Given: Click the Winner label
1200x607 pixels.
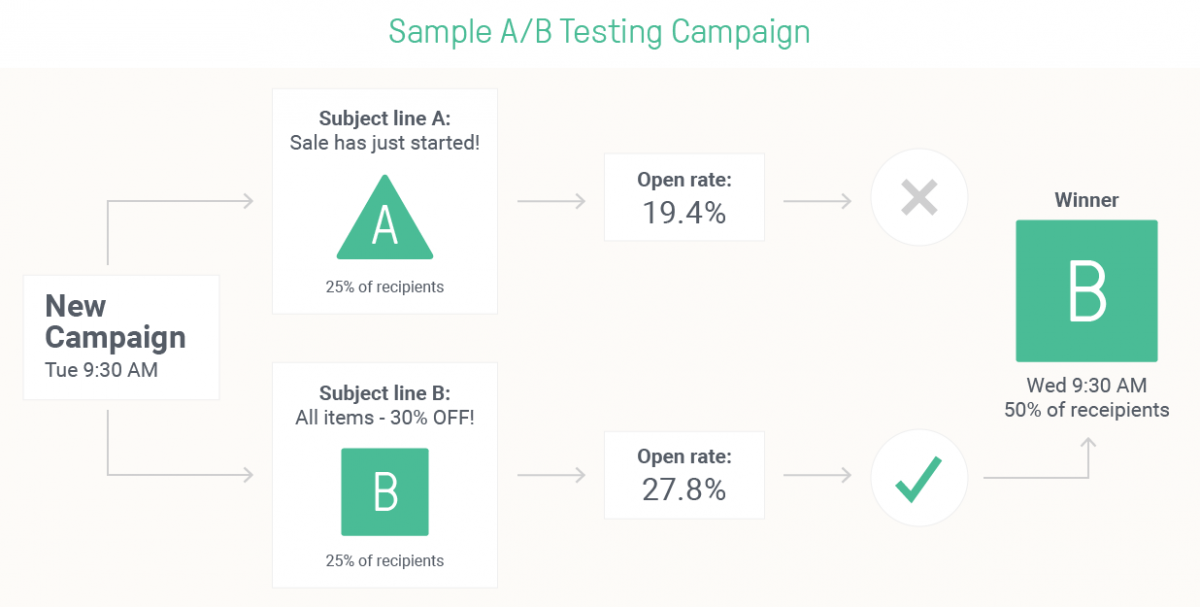Looking at the screenshot, I should click(1086, 200).
